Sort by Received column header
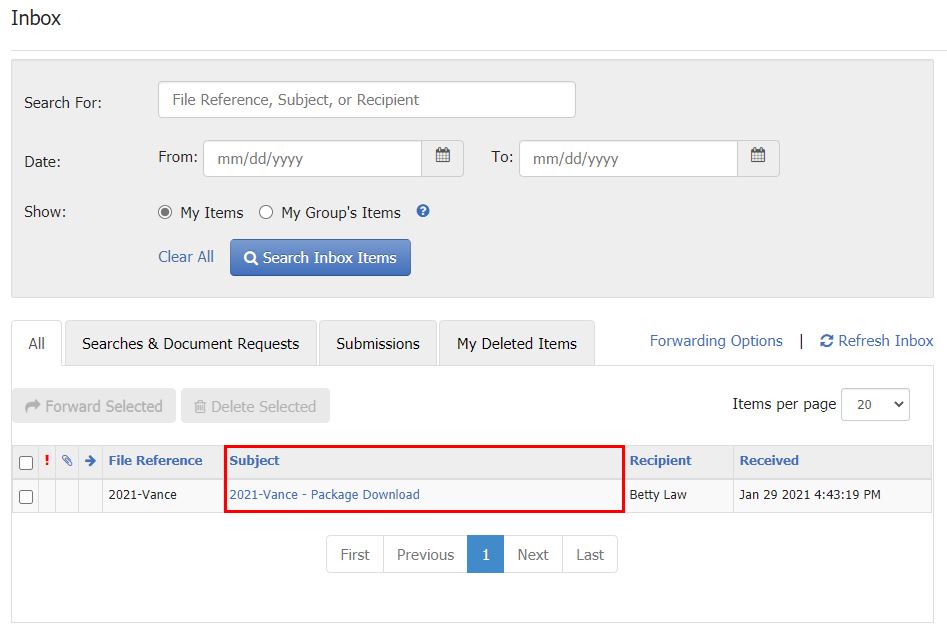 [769, 460]
